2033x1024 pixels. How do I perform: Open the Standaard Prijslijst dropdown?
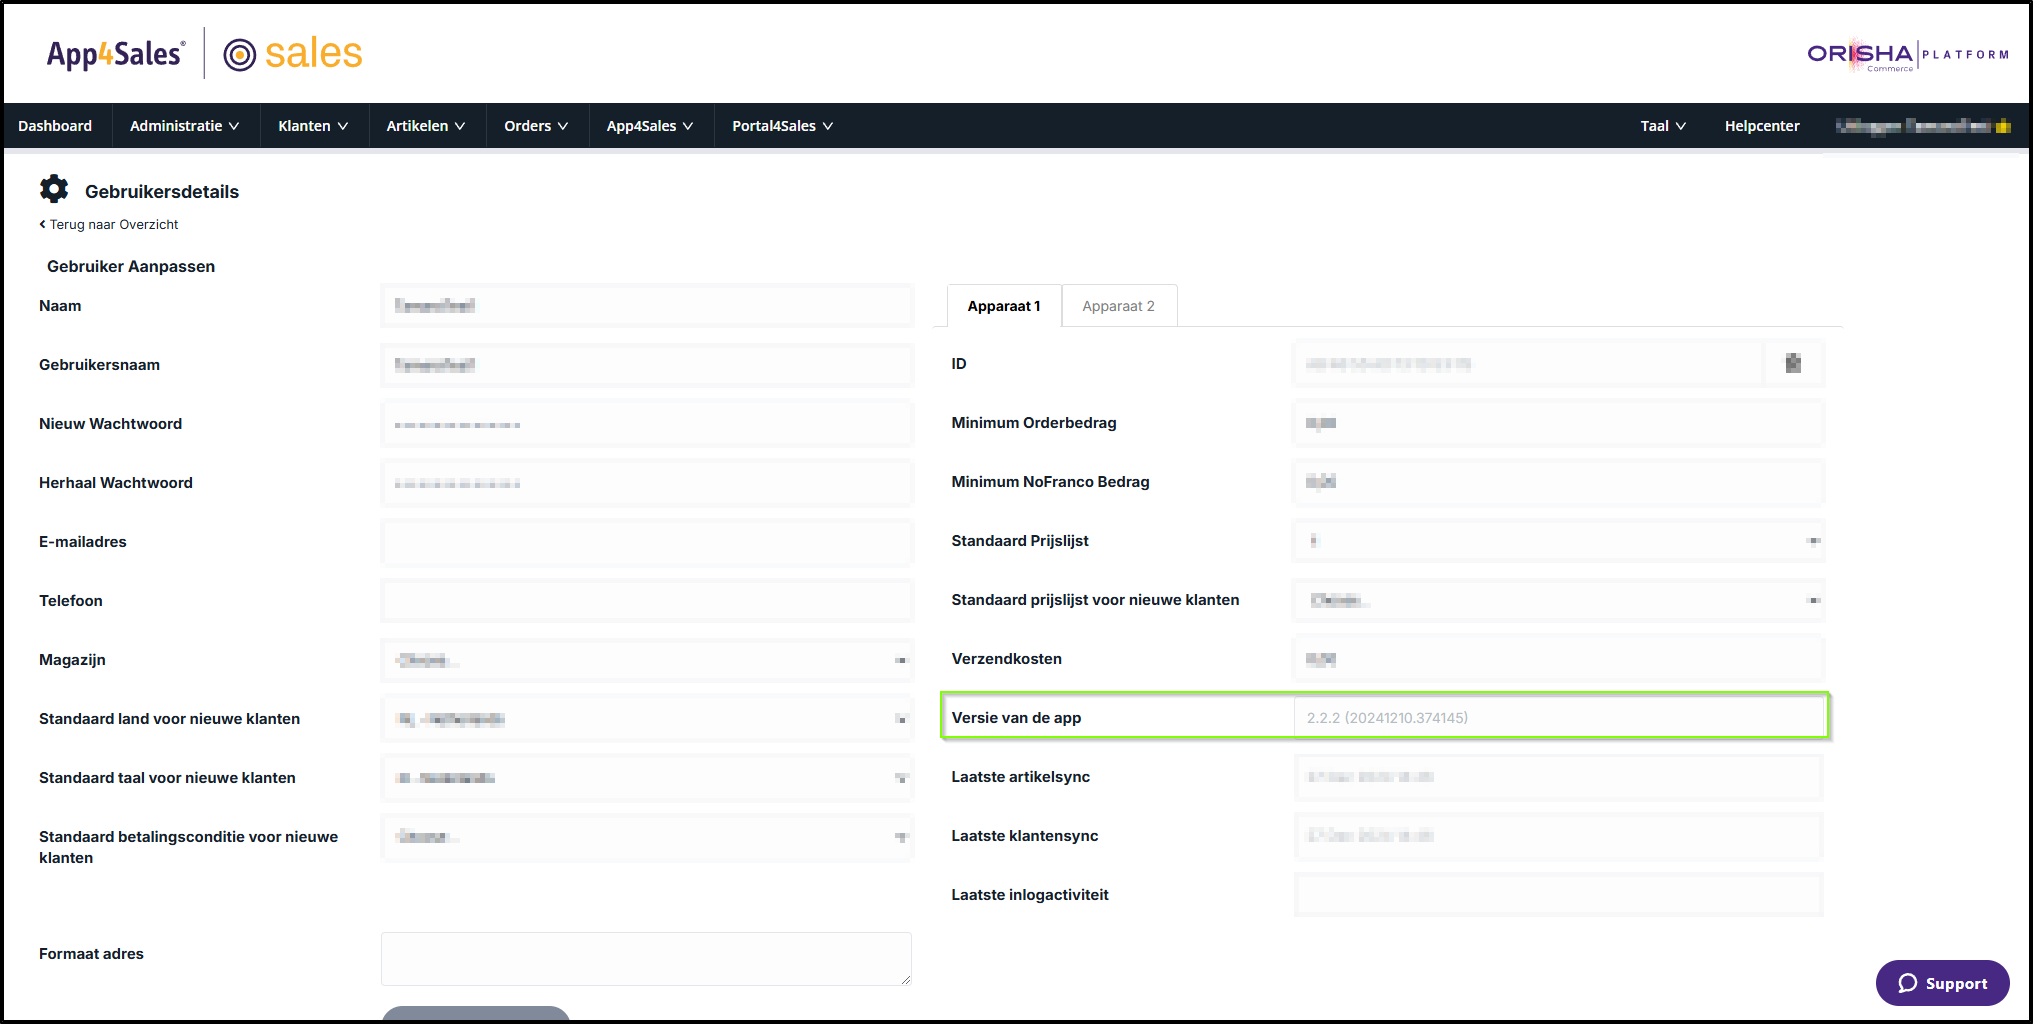[x=1559, y=541]
